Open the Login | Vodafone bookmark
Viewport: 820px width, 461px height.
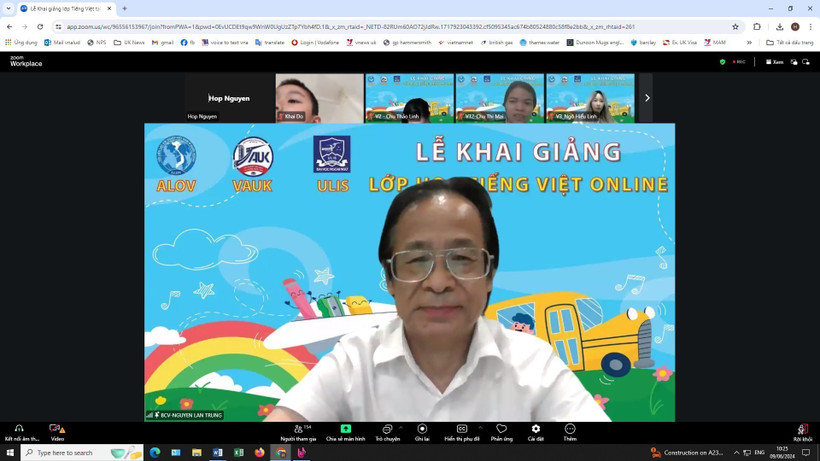coord(315,42)
